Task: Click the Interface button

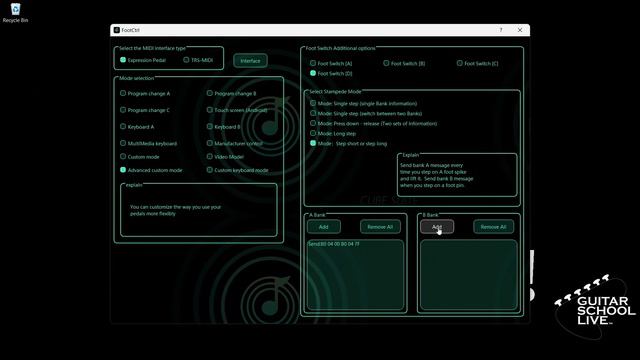Action: coord(250,61)
